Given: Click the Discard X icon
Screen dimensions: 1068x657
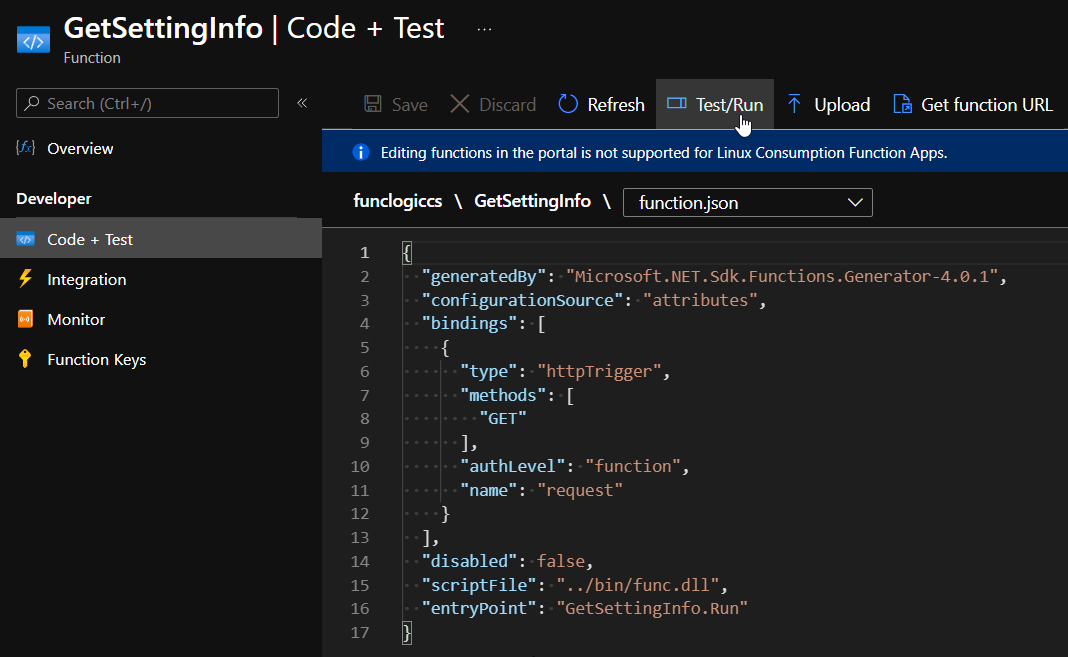Looking at the screenshot, I should (x=460, y=104).
